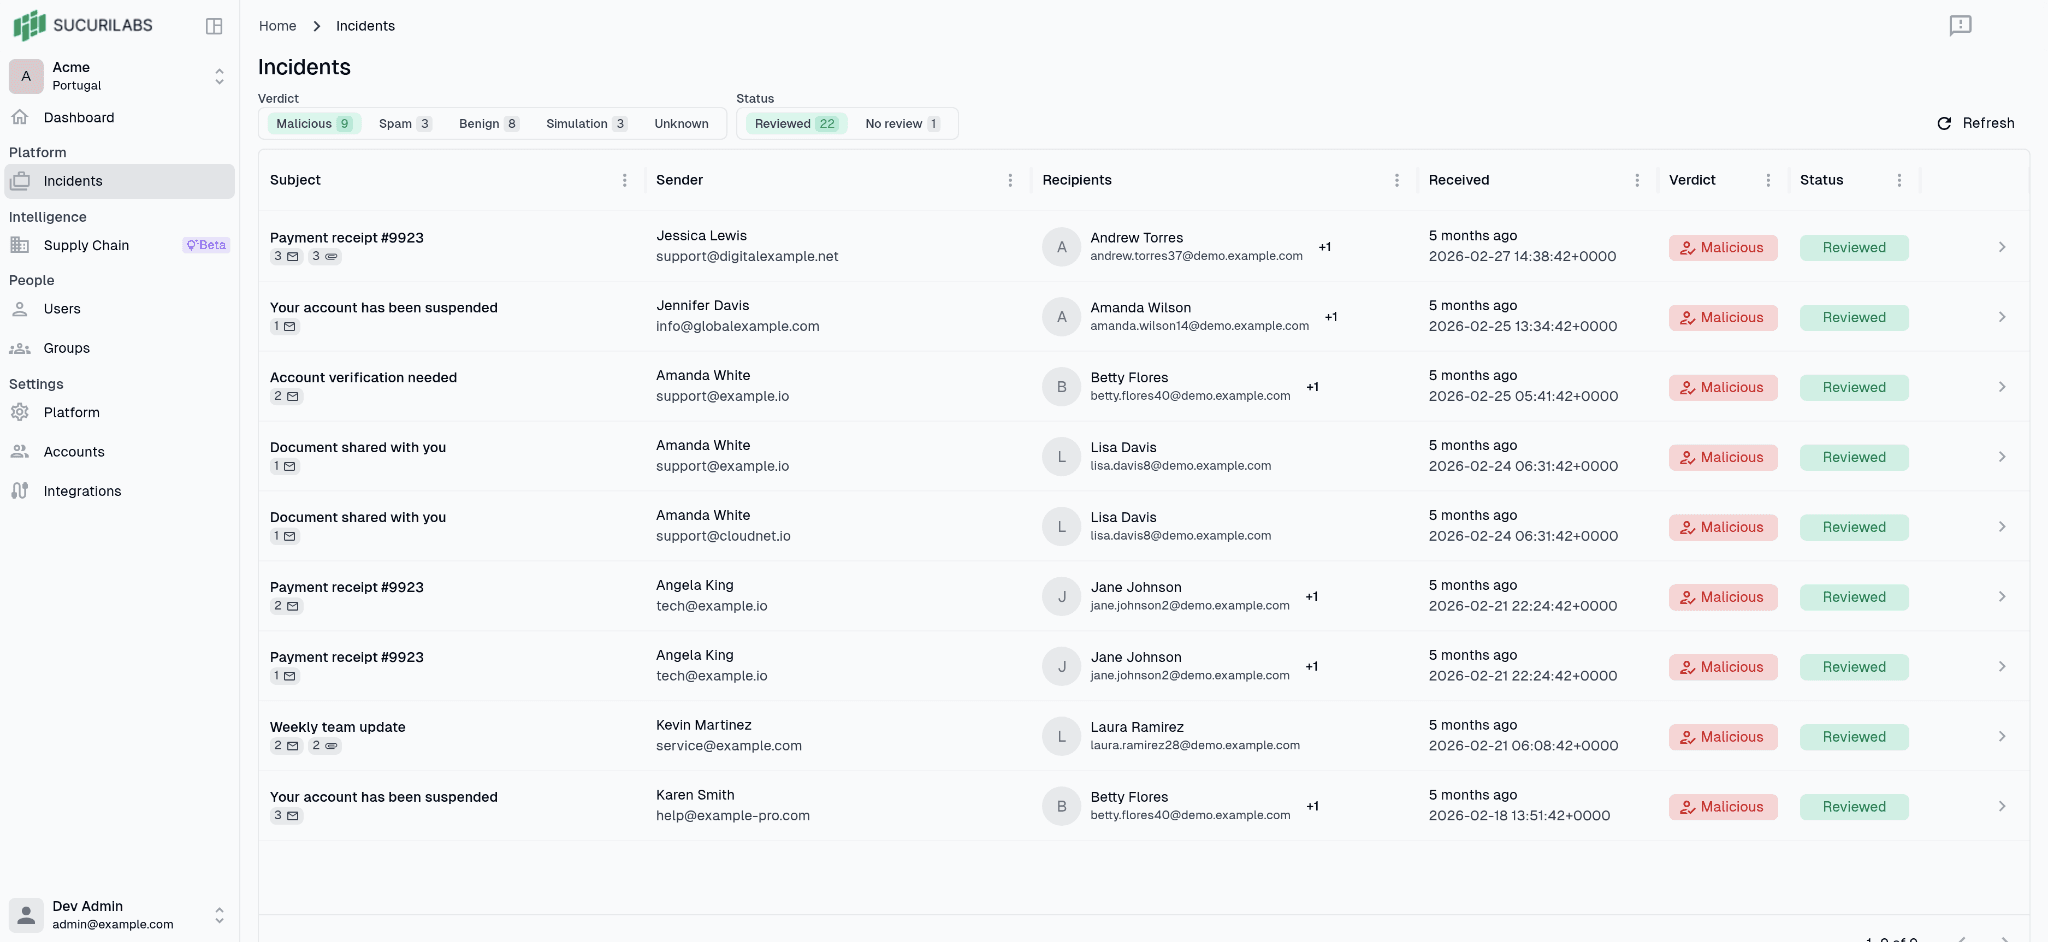This screenshot has height=942, width=2048.
Task: Click timestamp 2026-02-21 06:08:42+0000
Action: pyautogui.click(x=1524, y=746)
